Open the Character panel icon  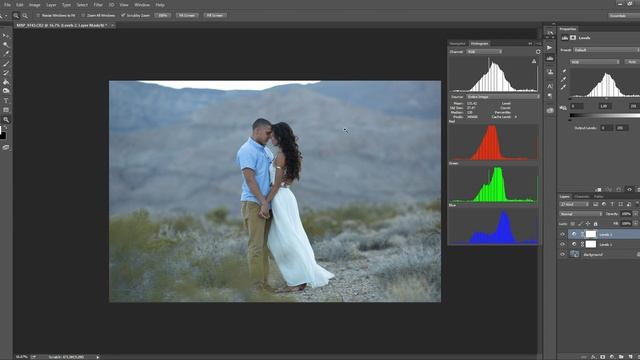point(550,86)
